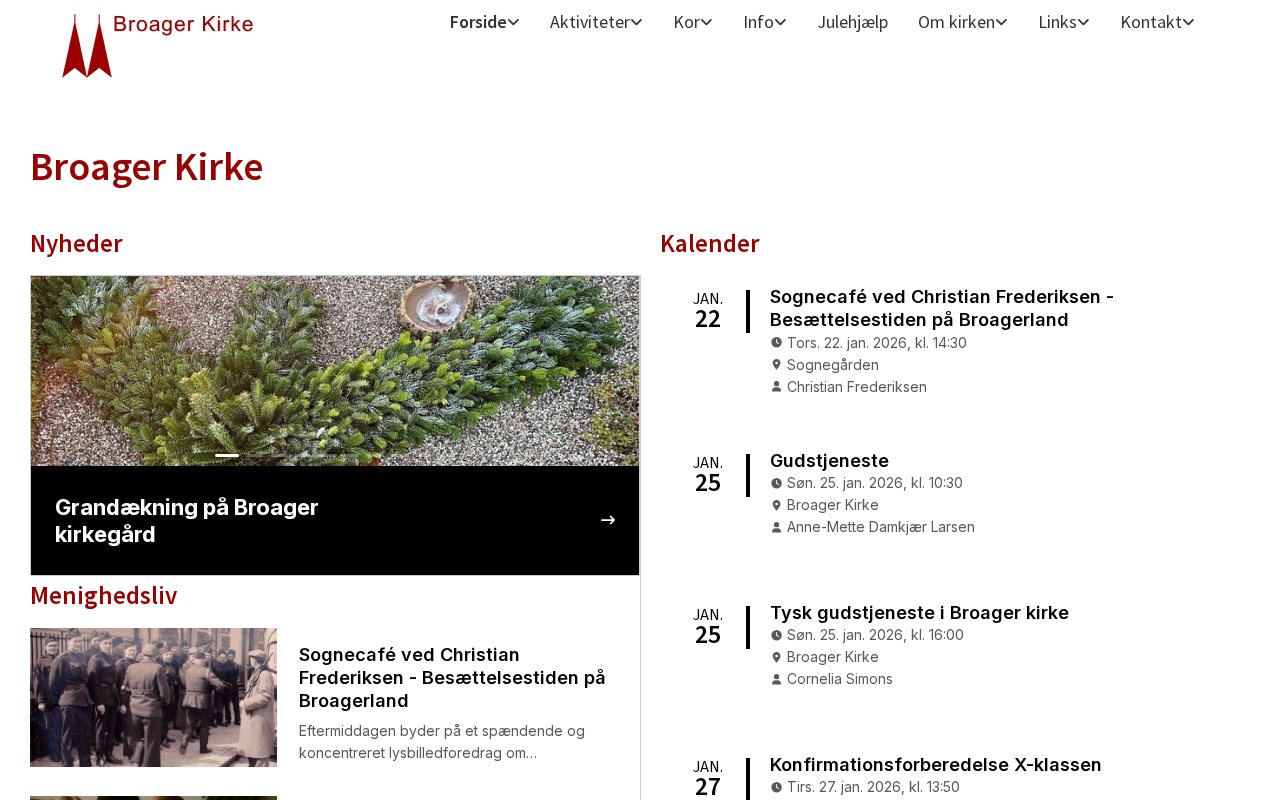Click clock icon for the 10:30 Gudstjeneste
1280x800 pixels.
(776, 483)
